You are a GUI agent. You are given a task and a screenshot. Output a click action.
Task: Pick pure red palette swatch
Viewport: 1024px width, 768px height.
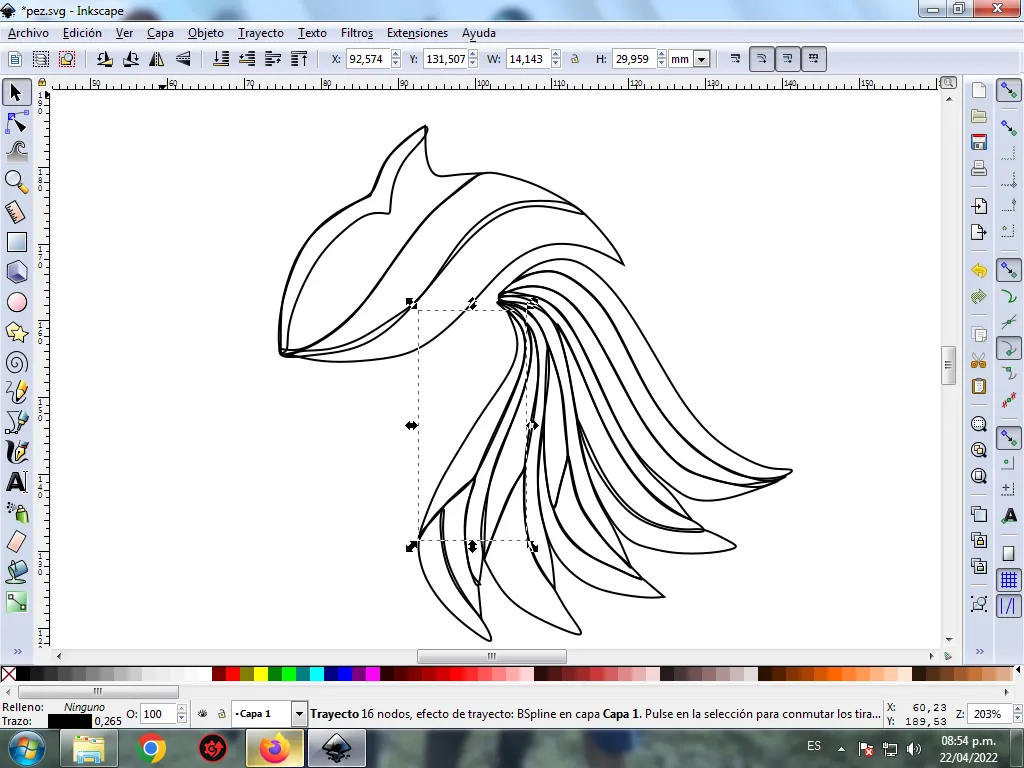coord(232,674)
